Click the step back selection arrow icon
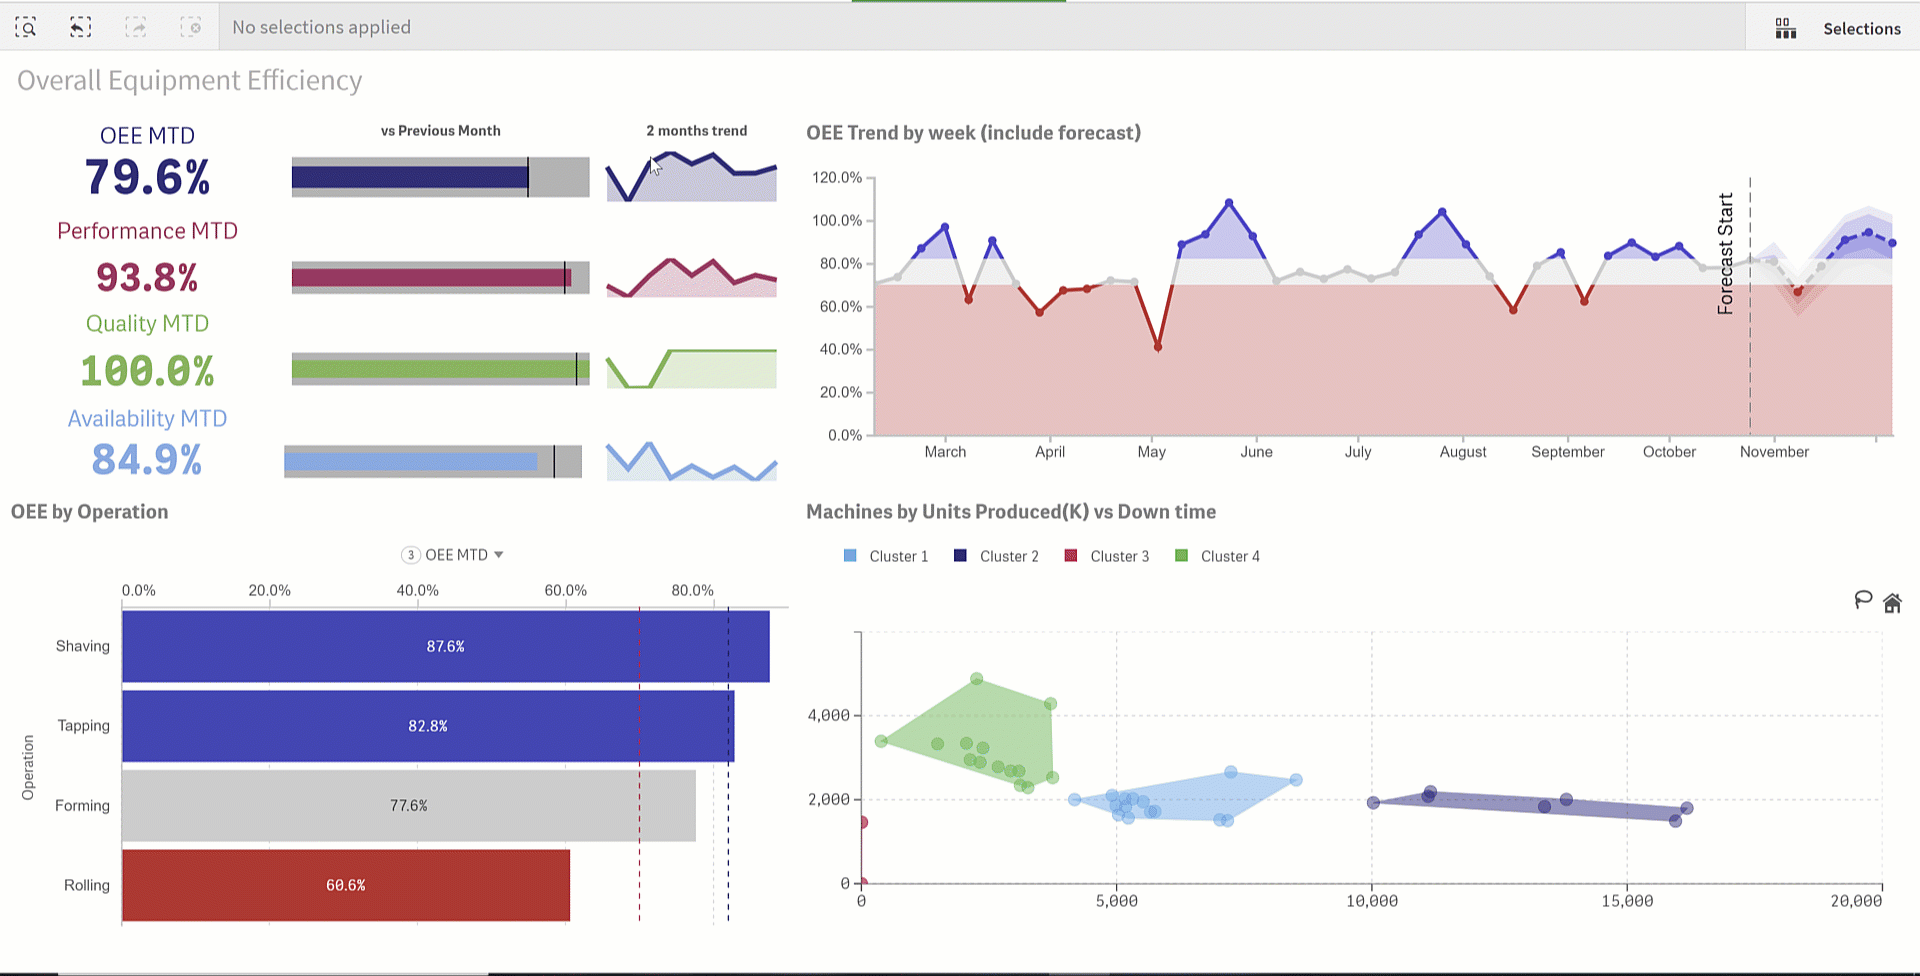The width and height of the screenshot is (1920, 976). tap(80, 27)
